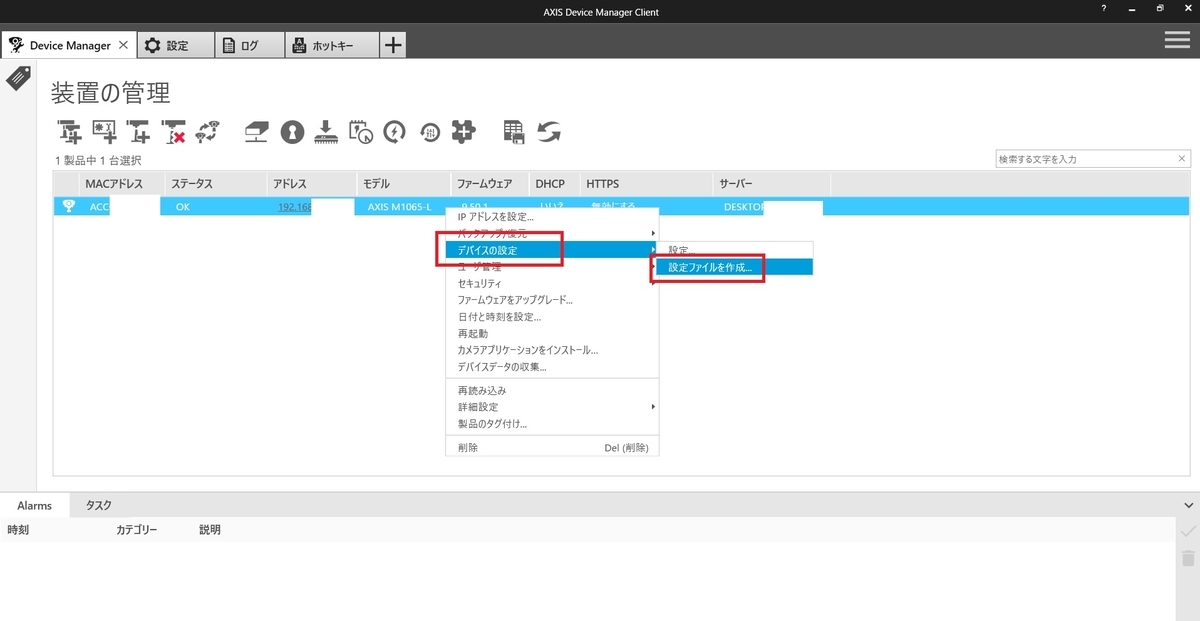
Task: Click the 説明 column in Alarms panel
Action: (x=210, y=530)
